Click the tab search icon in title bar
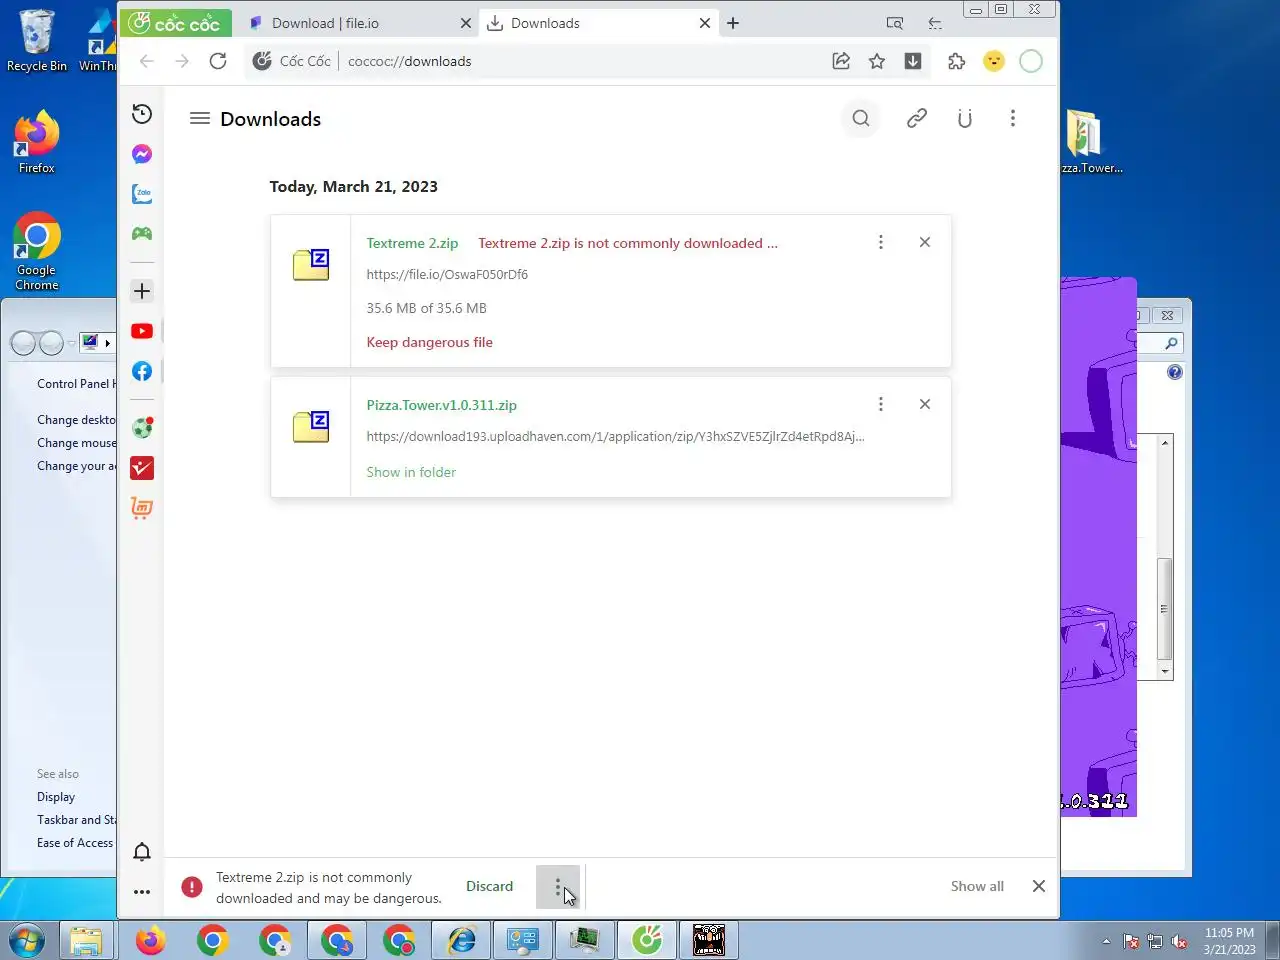The height and width of the screenshot is (960, 1280). [x=895, y=23]
